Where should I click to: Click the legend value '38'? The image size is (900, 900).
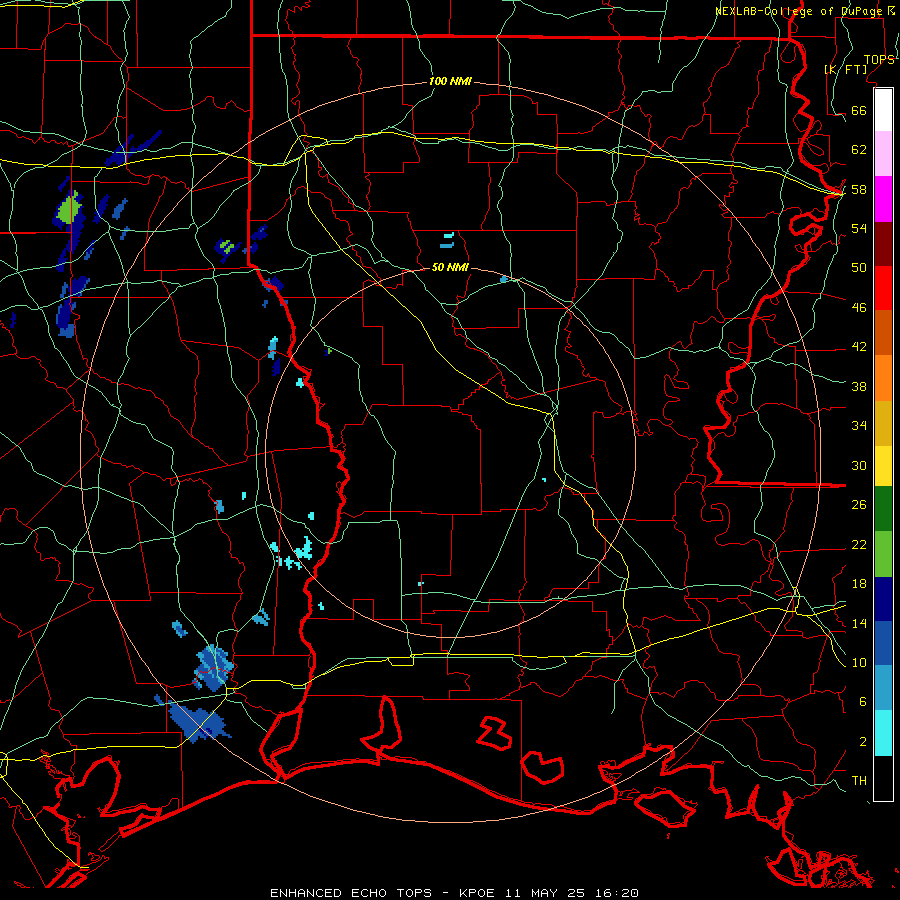click(859, 386)
